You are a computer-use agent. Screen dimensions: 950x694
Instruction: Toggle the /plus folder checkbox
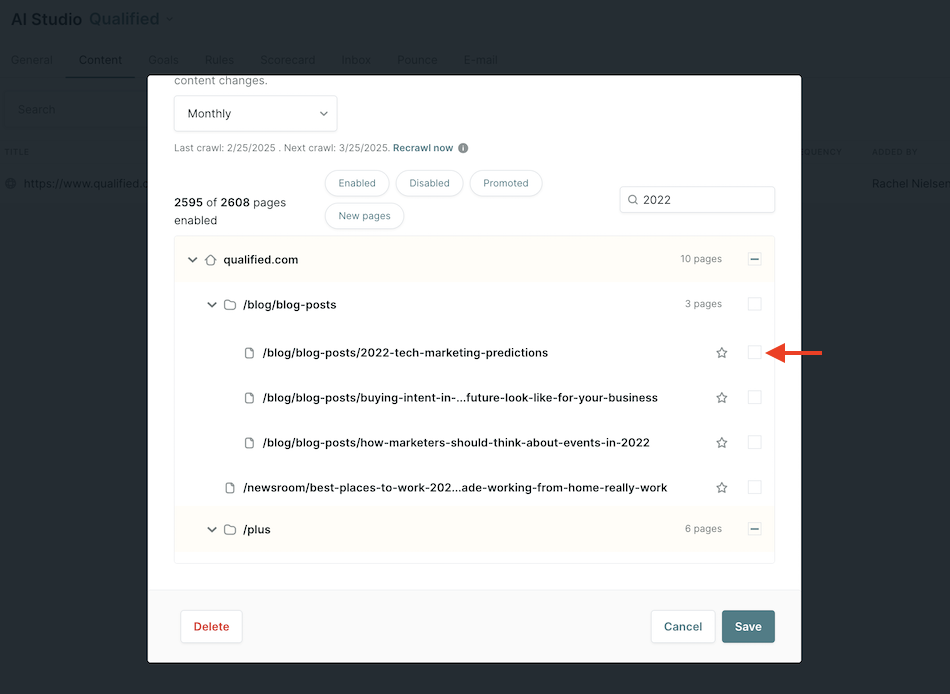pyautogui.click(x=754, y=529)
